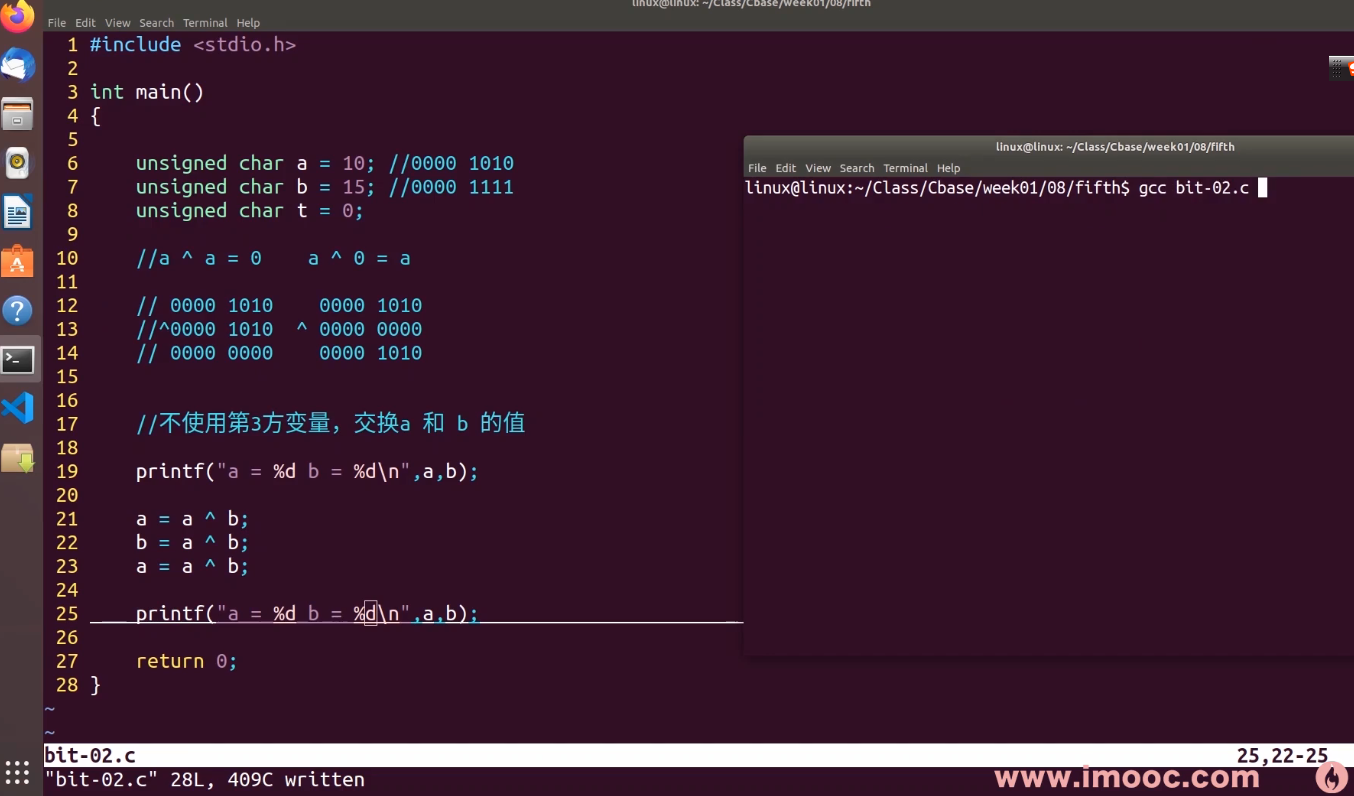Screen dimensions: 1354x796
Task: Click the 'unsigned char t = 0;' declaration
Action: click(250, 211)
